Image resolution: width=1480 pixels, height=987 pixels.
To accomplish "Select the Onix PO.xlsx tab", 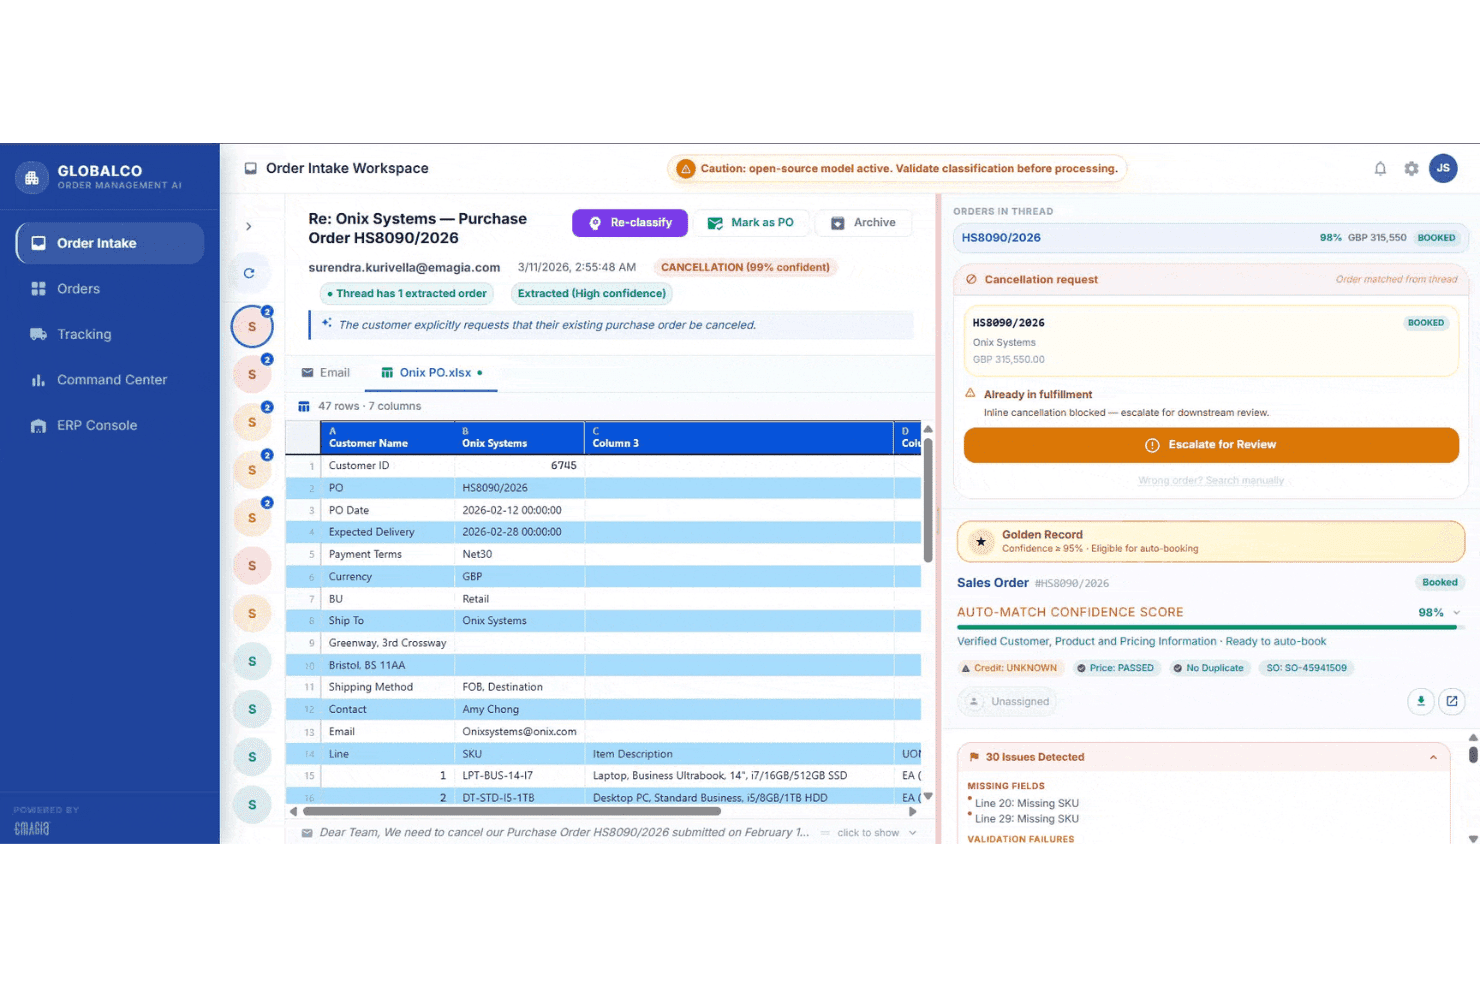I will (x=432, y=373).
